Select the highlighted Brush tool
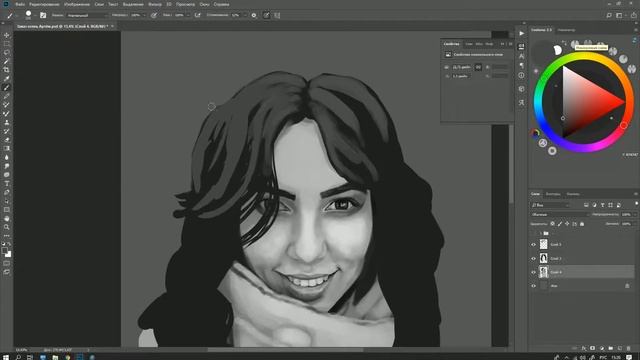The height and width of the screenshot is (360, 640). point(7,87)
